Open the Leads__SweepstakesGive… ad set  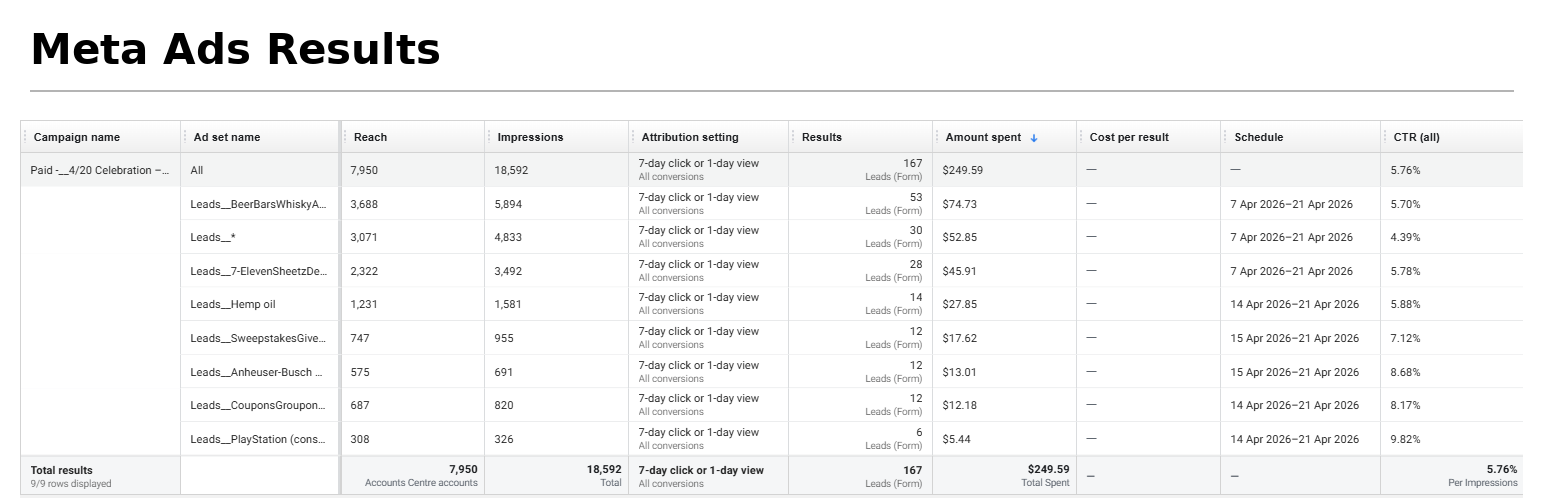258,338
